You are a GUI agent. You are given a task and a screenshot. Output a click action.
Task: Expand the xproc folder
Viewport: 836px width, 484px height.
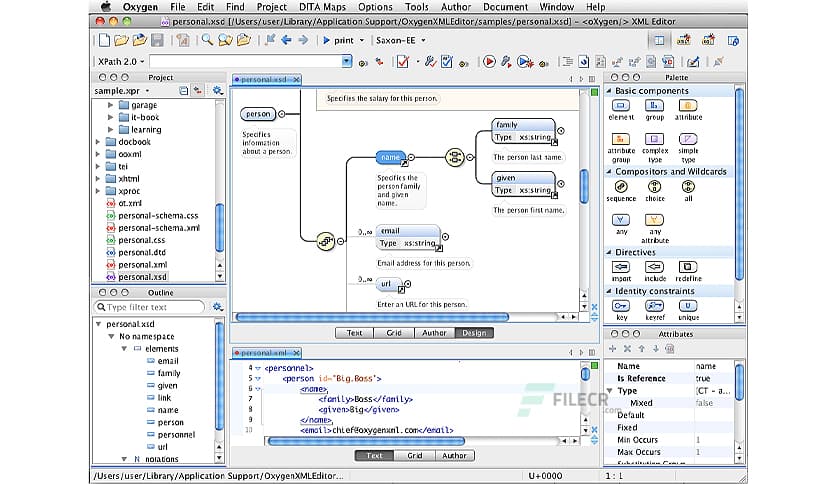pyautogui.click(x=98, y=191)
